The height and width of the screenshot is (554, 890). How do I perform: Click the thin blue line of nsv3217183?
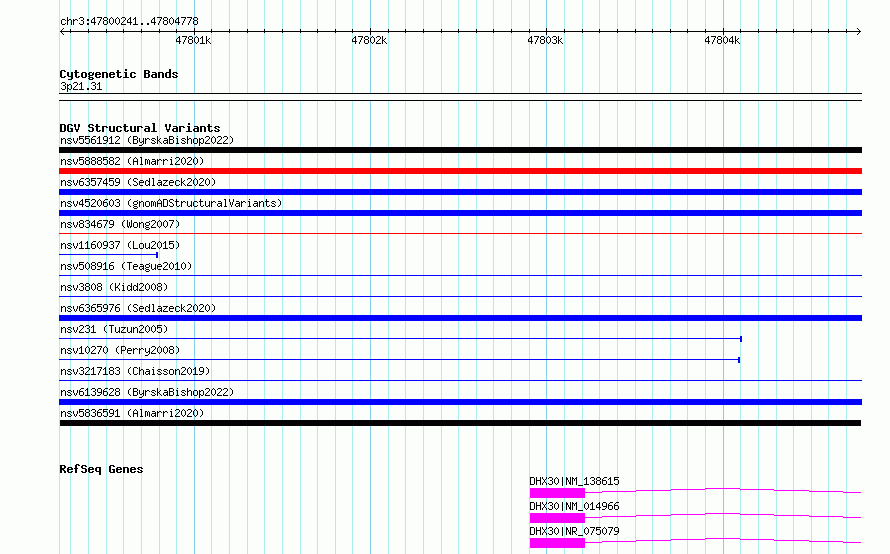pos(460,380)
